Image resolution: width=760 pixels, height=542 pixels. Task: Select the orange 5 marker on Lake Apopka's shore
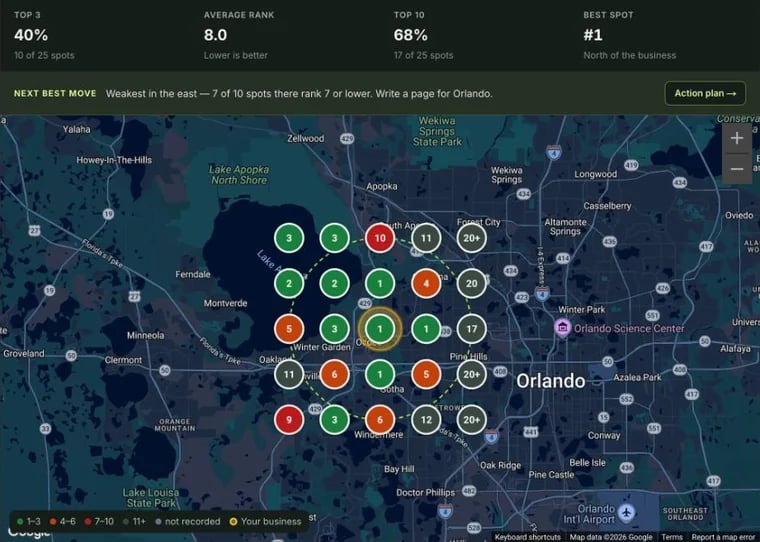[x=289, y=329]
